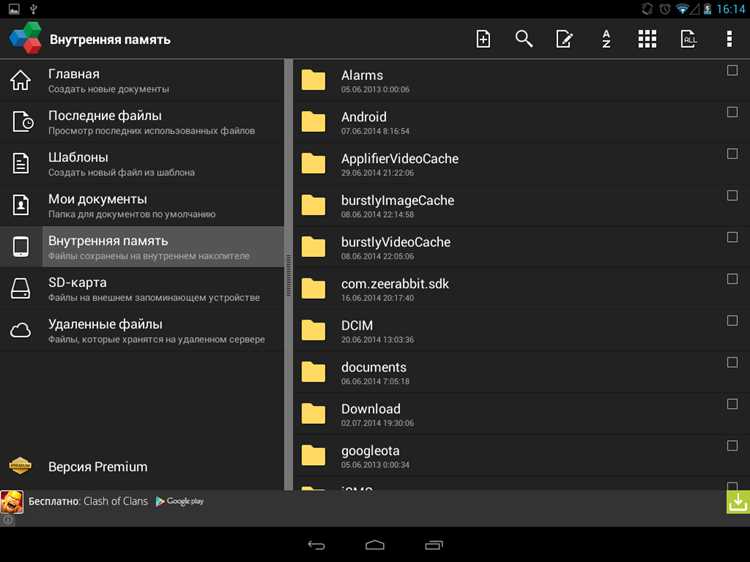This screenshot has height=562, width=750.
Task: Tap the Android back navigation button
Action: coord(316,545)
